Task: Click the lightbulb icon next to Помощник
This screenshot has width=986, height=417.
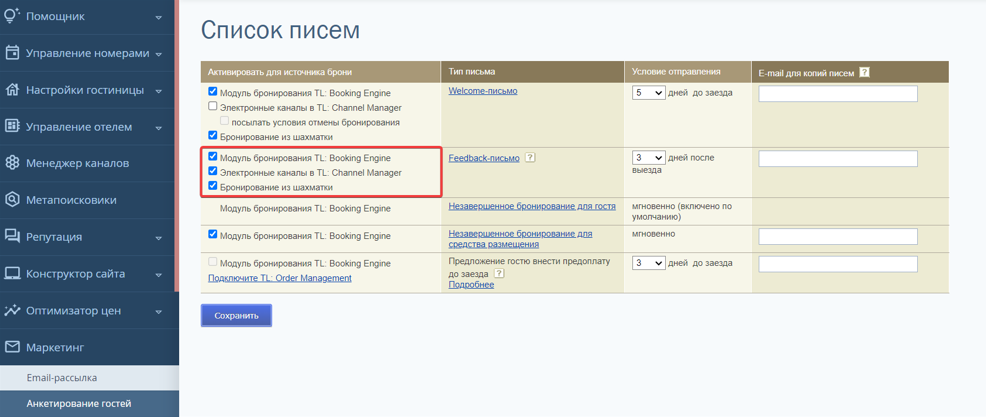Action: point(13,16)
